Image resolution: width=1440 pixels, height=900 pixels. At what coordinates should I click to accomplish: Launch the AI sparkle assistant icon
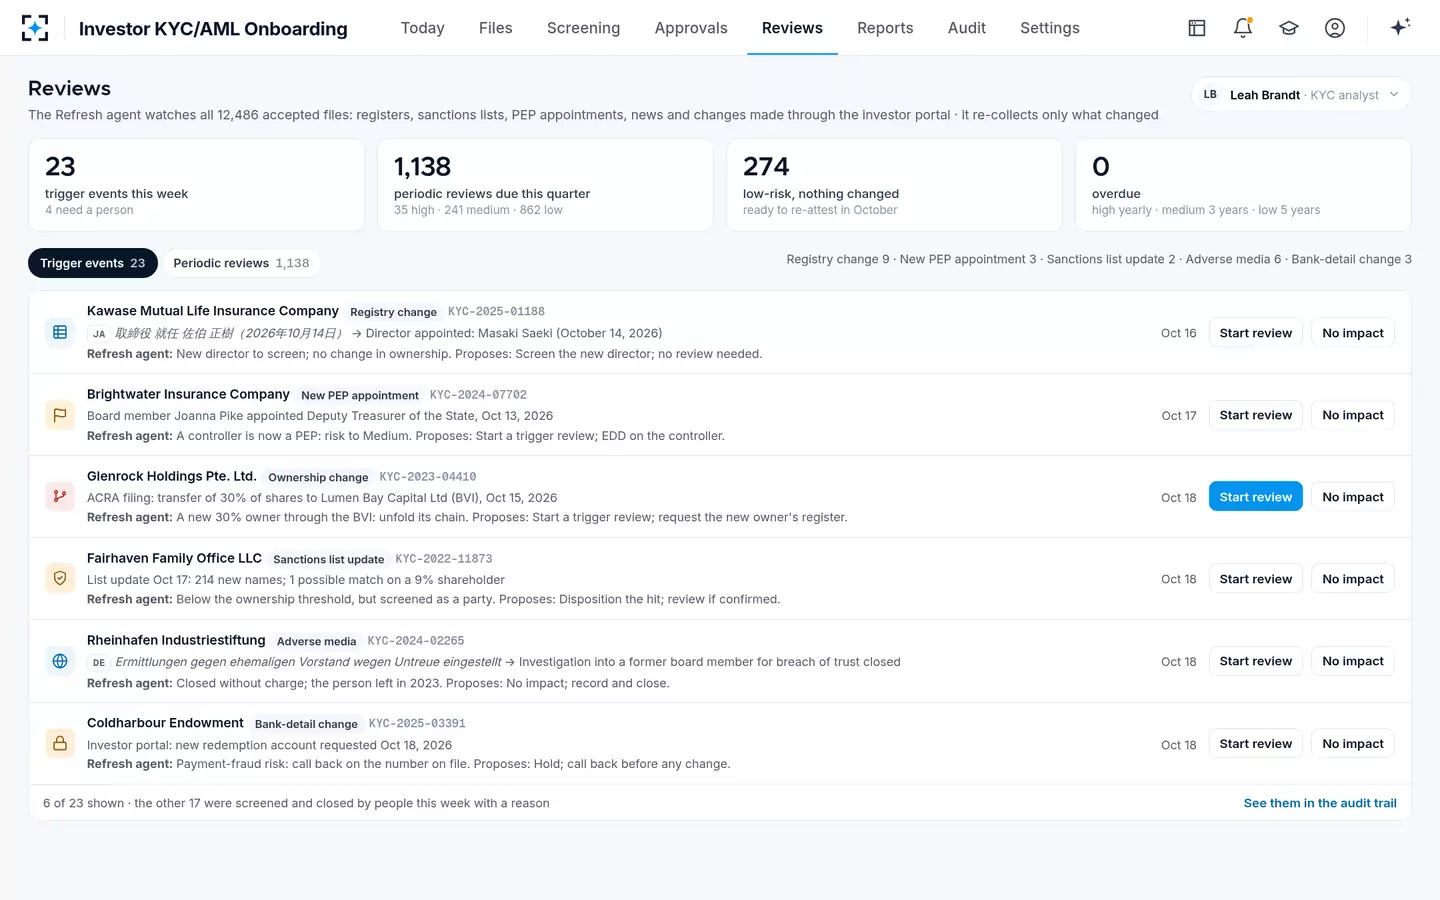(x=1400, y=27)
